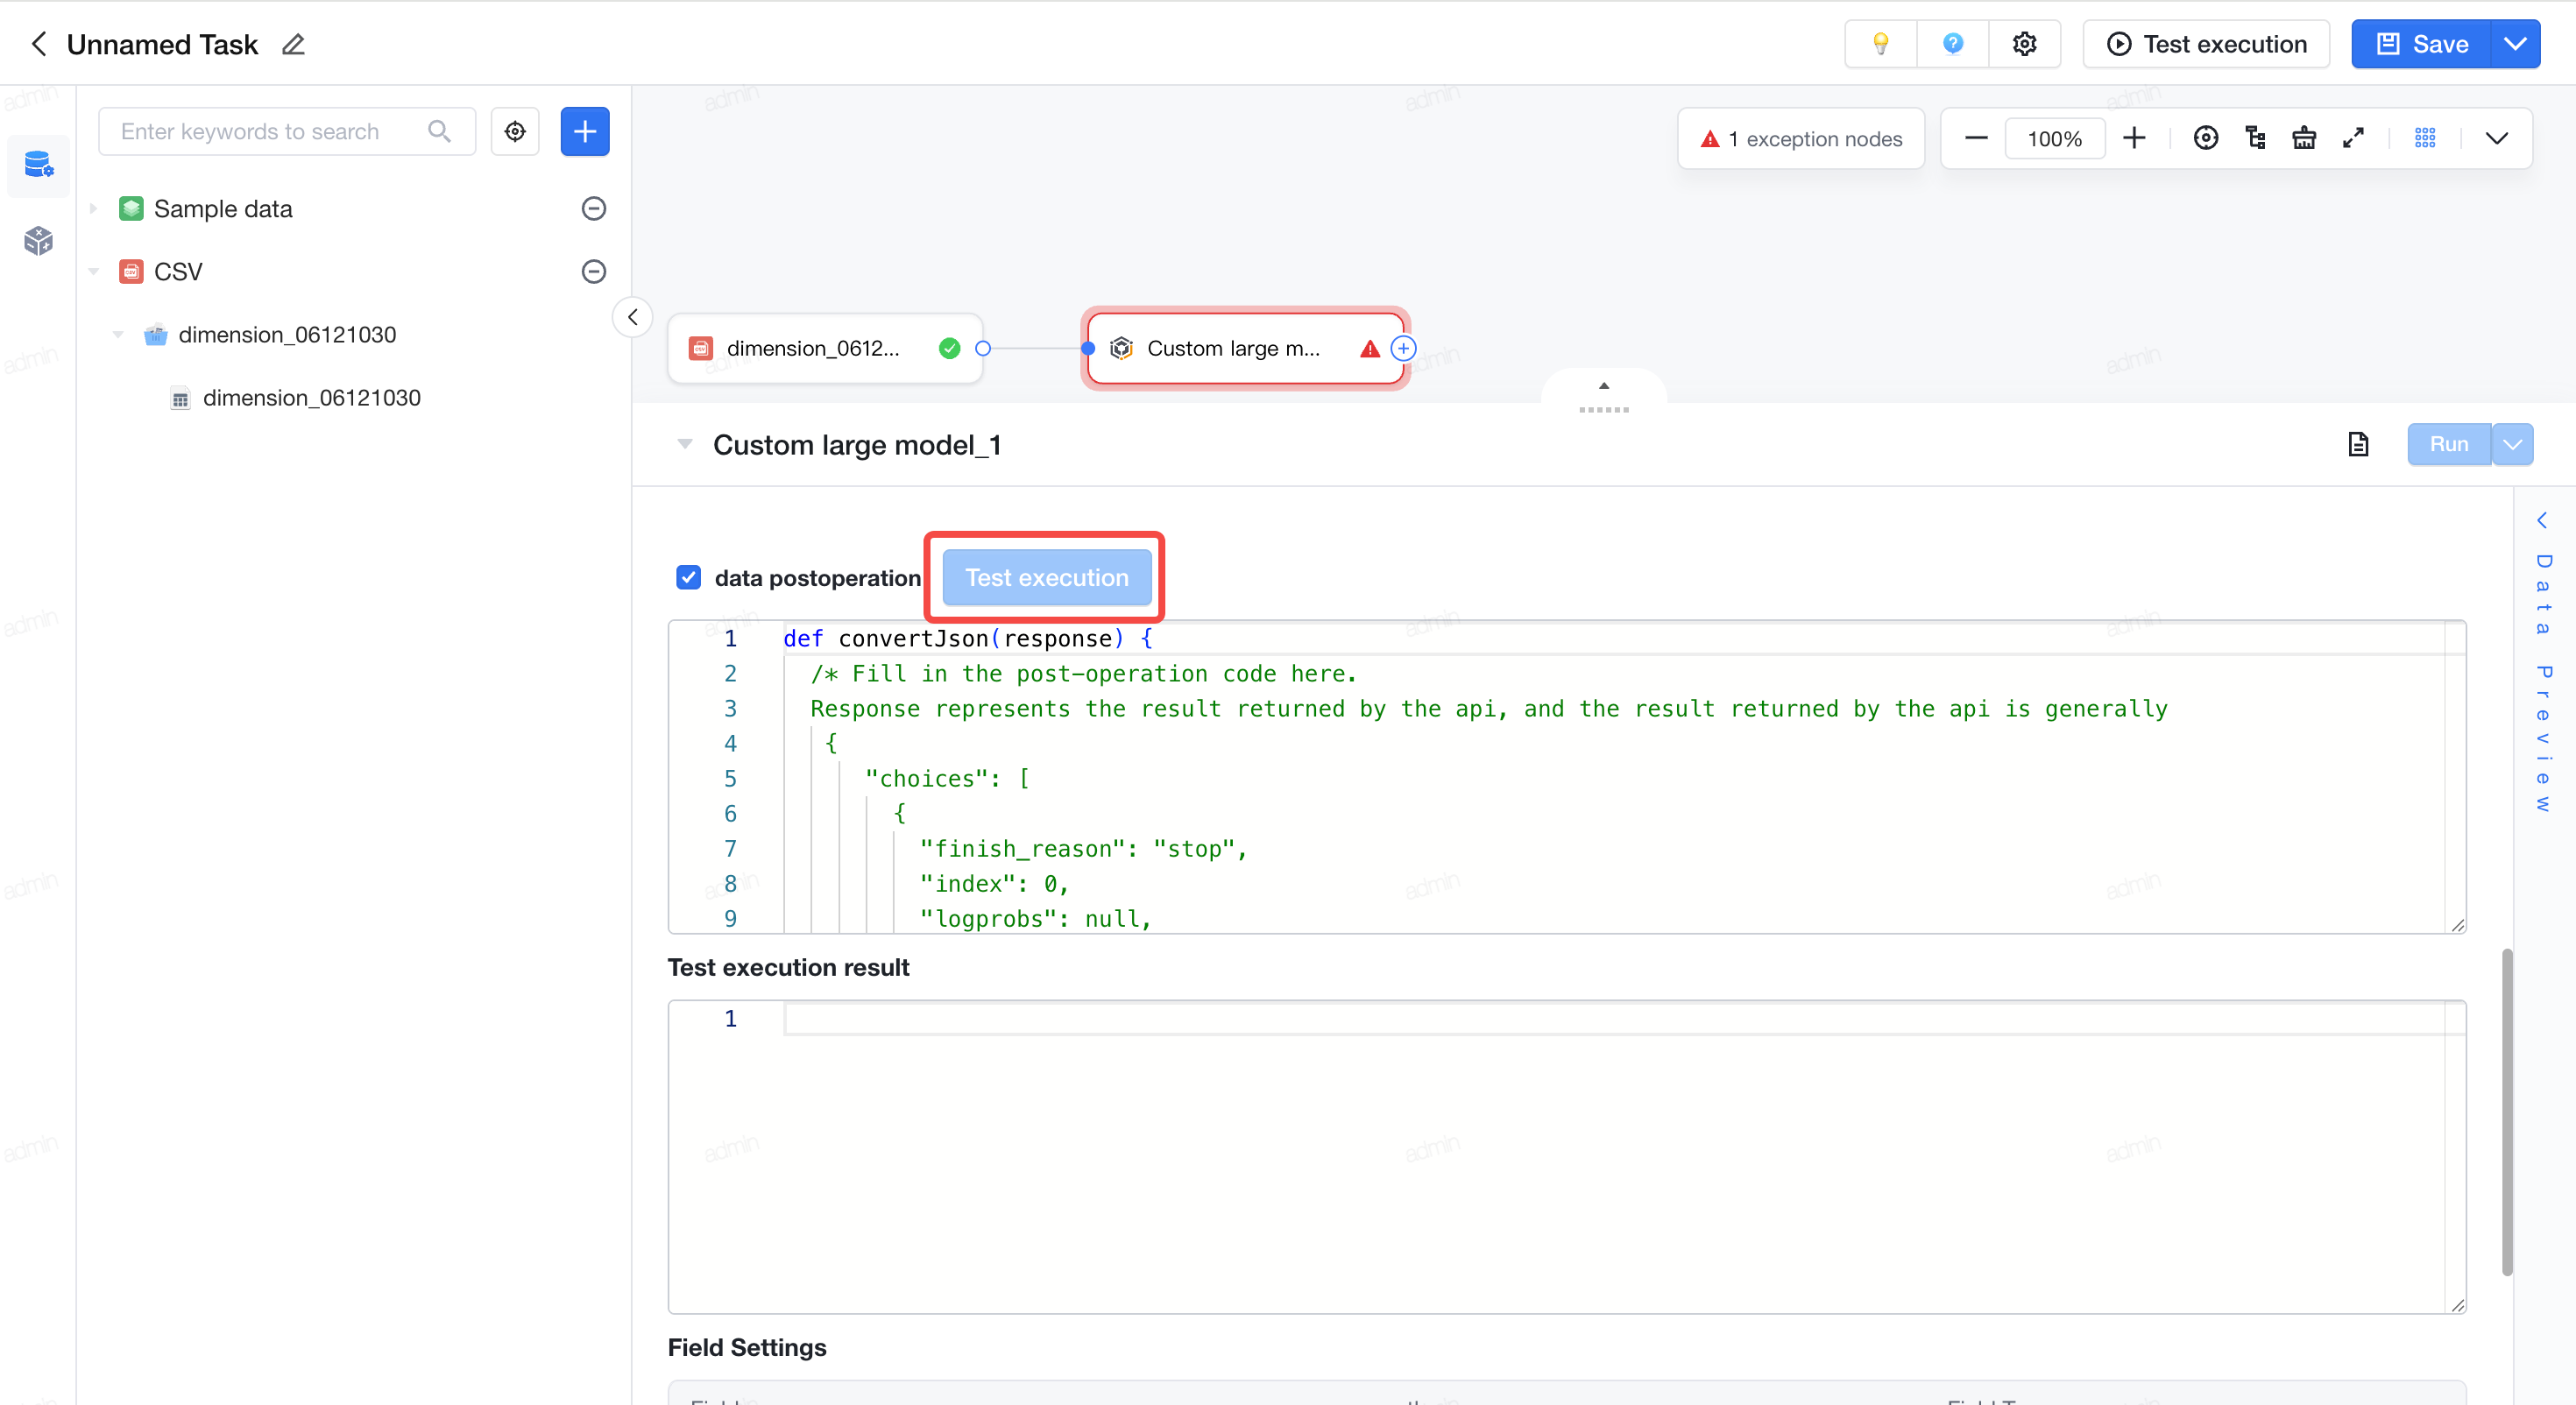Uncheck the data postoperation checkbox

tap(688, 577)
